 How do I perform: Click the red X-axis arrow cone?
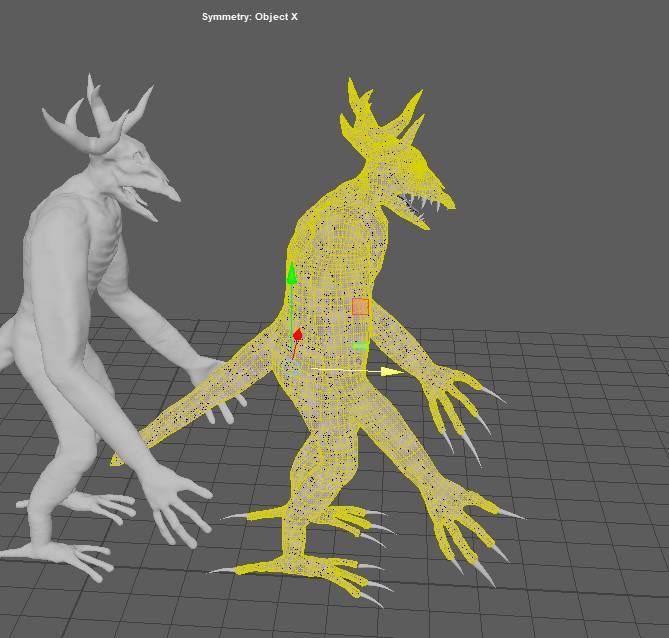[x=297, y=335]
